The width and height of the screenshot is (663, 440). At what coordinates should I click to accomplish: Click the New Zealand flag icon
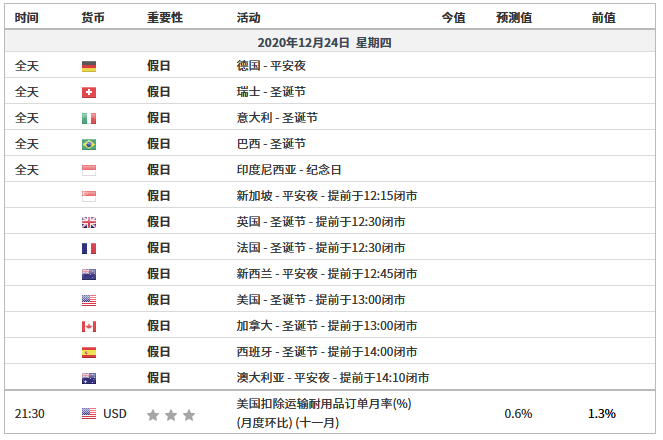[x=89, y=274]
